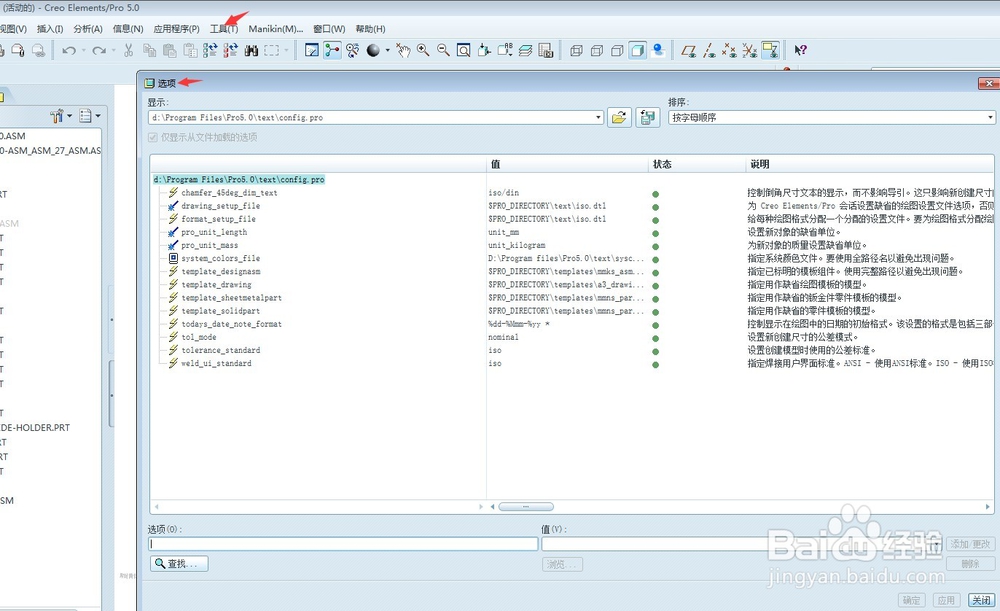Image resolution: width=1000 pixels, height=611 pixels.
Task: Click the Paste clipboard icon
Action: 170,50
